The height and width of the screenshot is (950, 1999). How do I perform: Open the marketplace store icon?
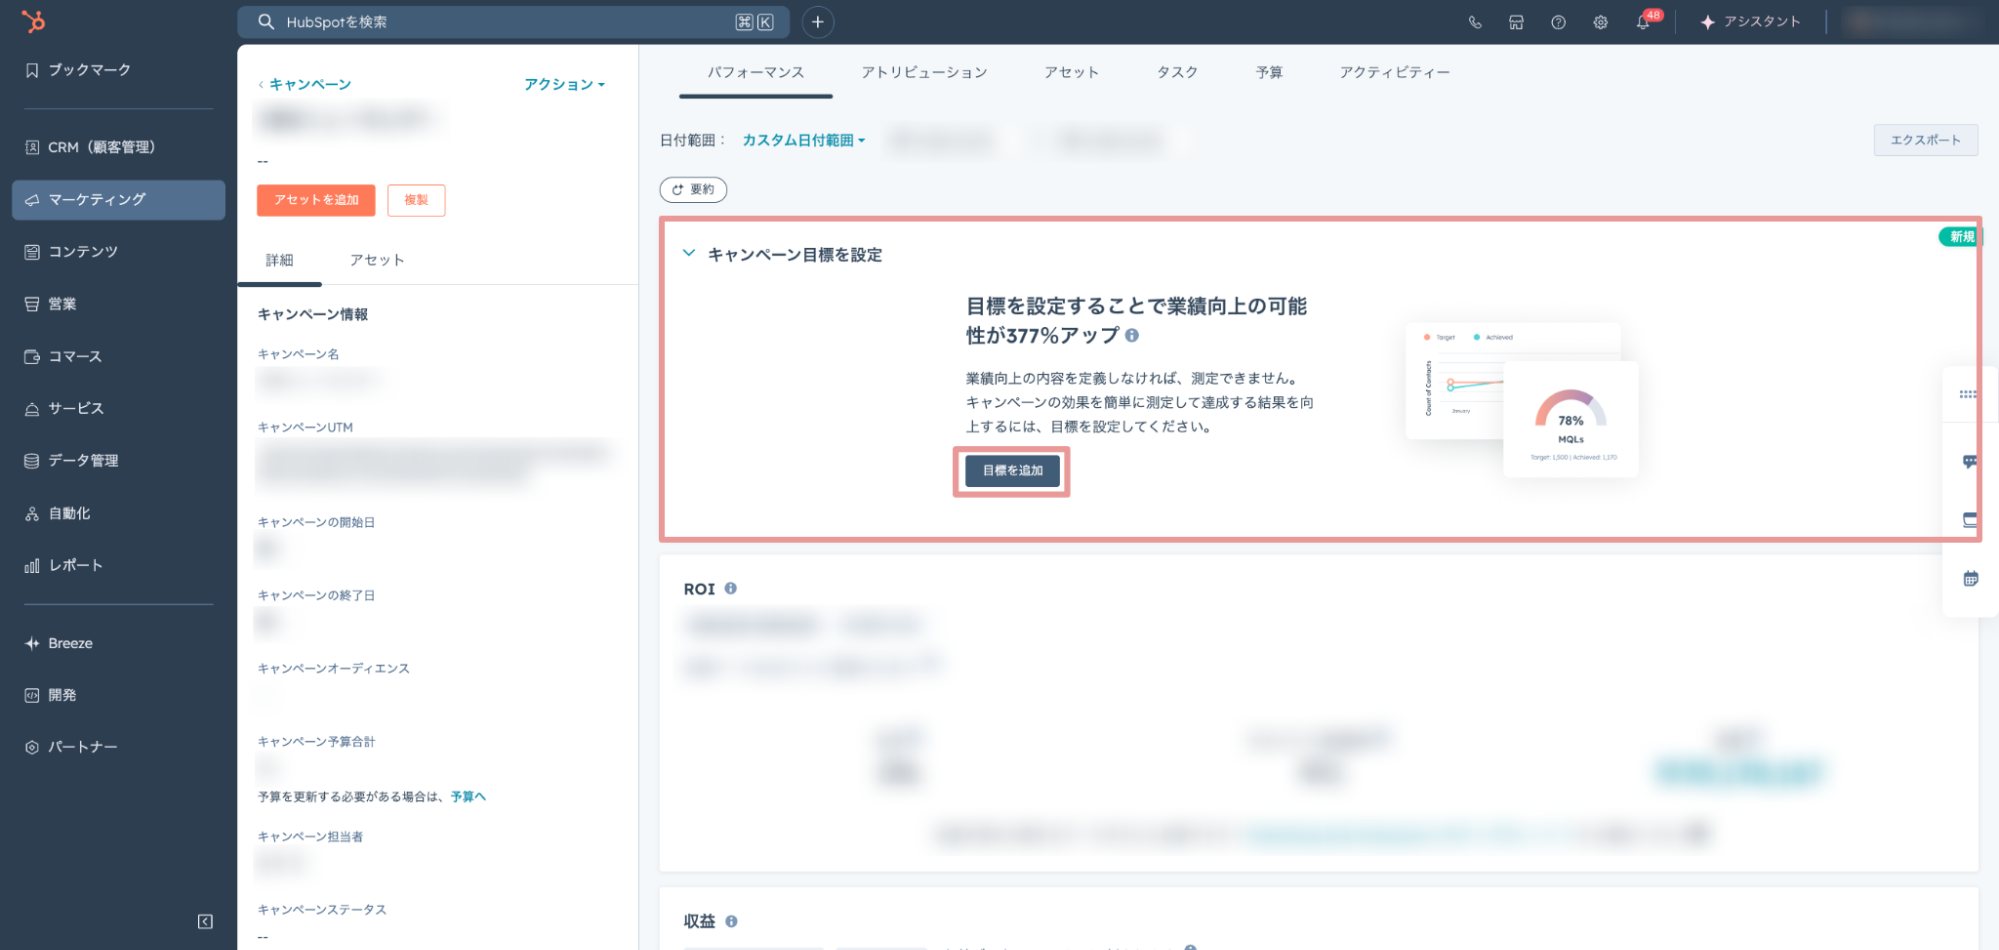pos(1516,22)
